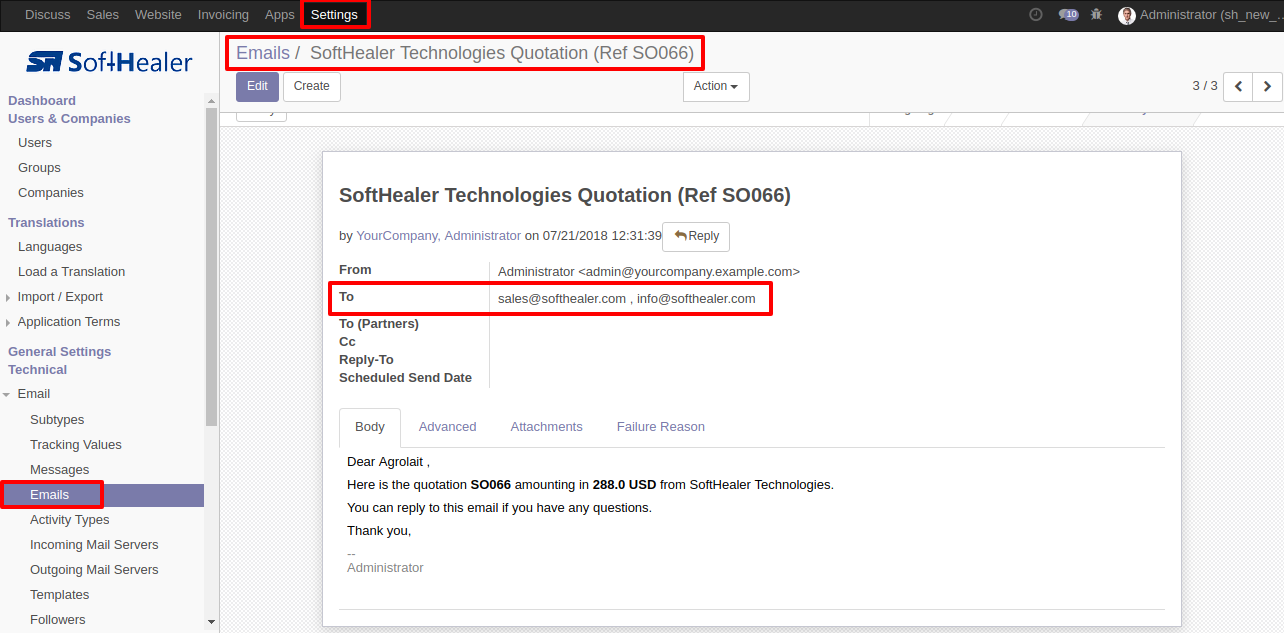1284x633 pixels.
Task: Click the SoftHealer logo
Action: [109, 62]
